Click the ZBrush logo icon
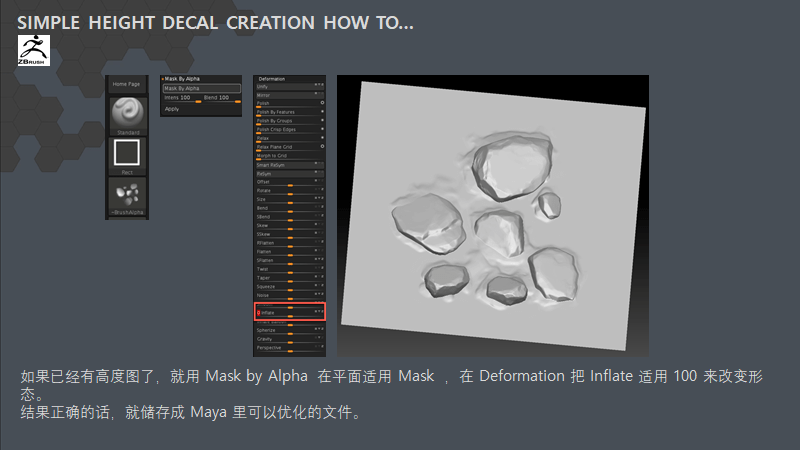The image size is (800, 450). (x=31, y=50)
